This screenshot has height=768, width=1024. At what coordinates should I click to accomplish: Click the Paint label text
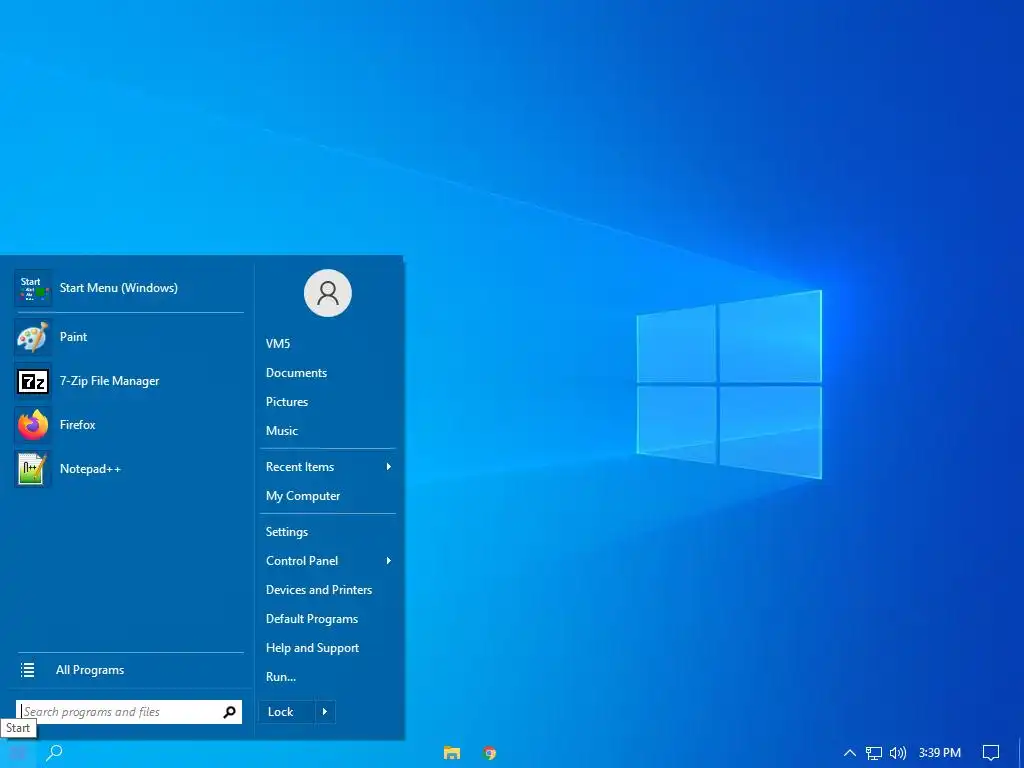pyautogui.click(x=73, y=337)
